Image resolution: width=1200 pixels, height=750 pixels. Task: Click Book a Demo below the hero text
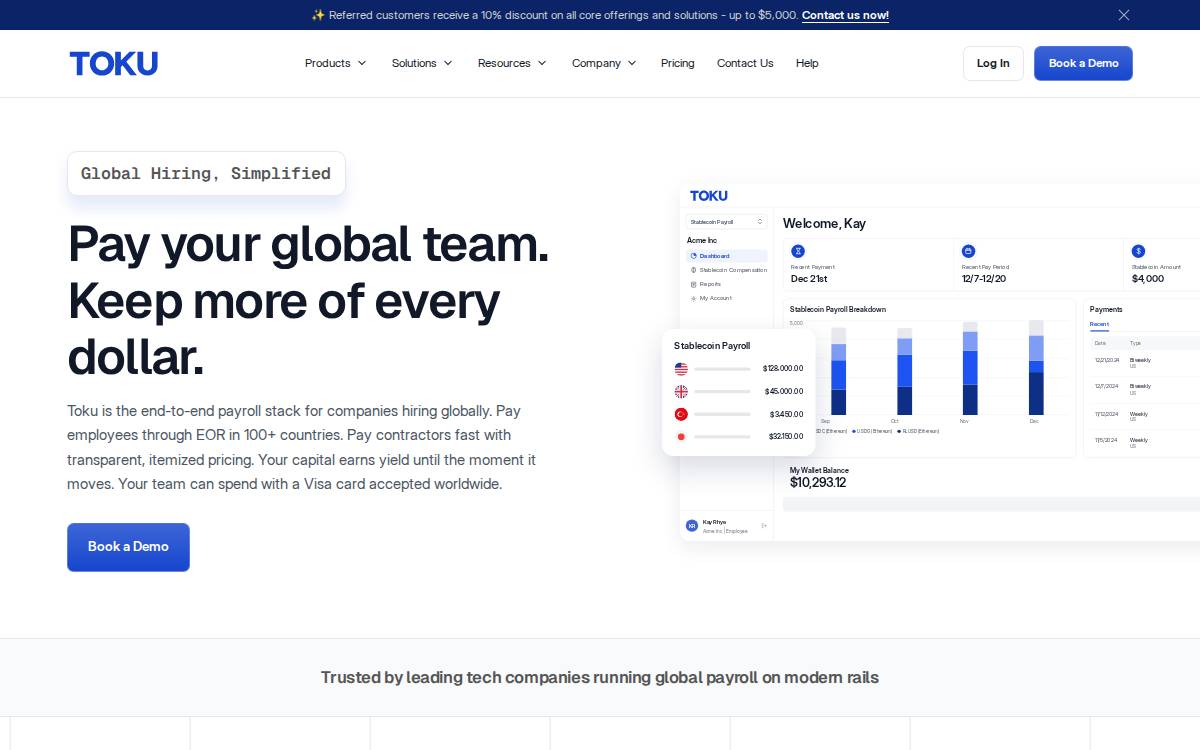click(128, 547)
